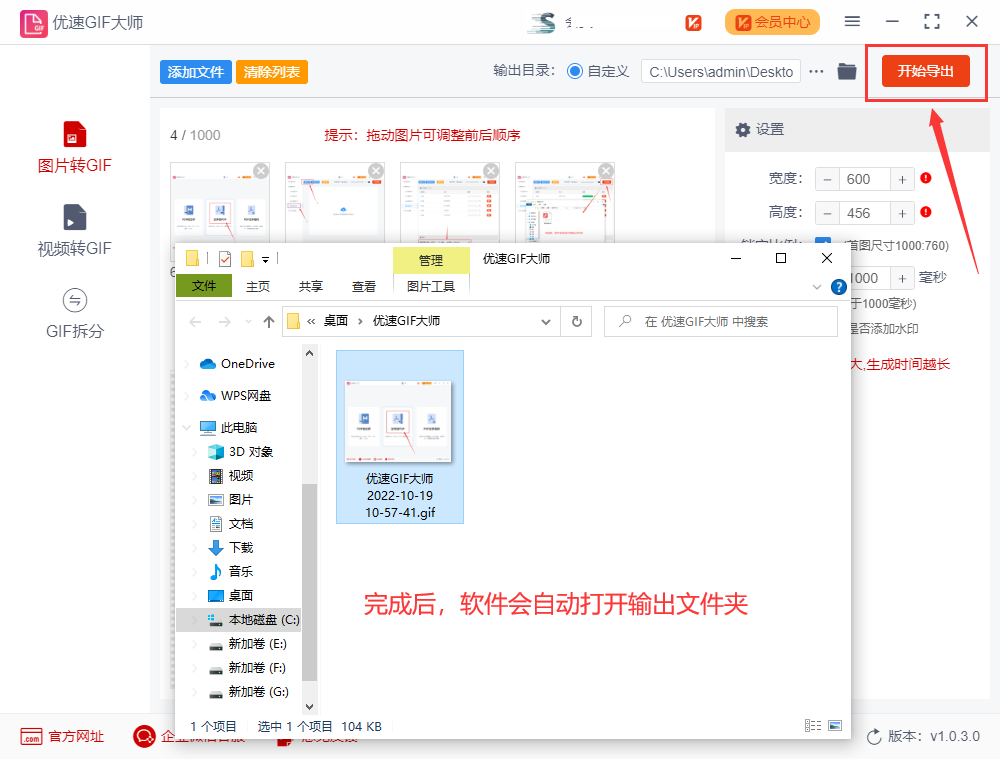This screenshot has height=760, width=1000.
Task: Decrease height with minus button
Action: [x=827, y=214]
